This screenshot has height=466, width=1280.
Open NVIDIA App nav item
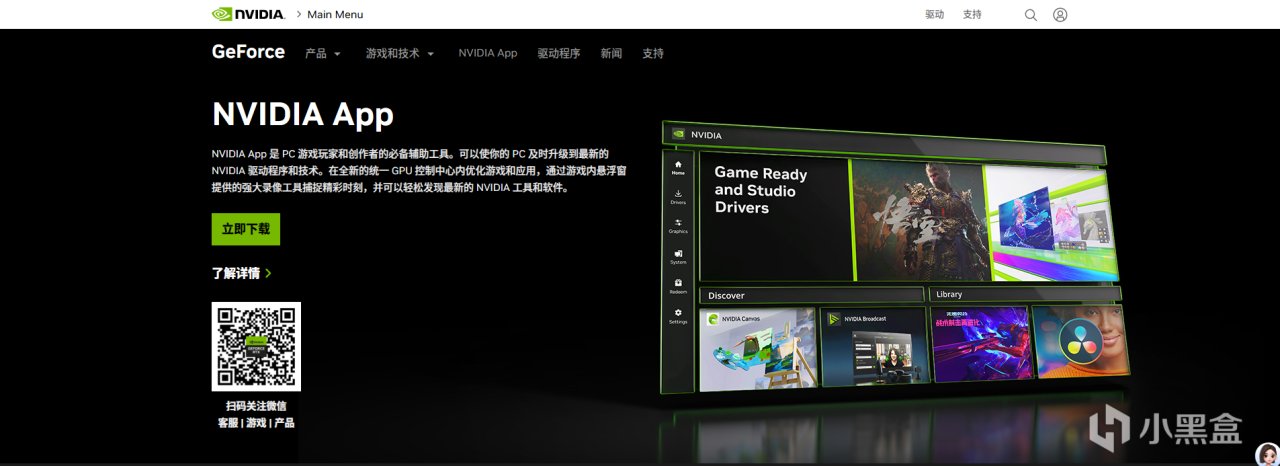(488, 53)
